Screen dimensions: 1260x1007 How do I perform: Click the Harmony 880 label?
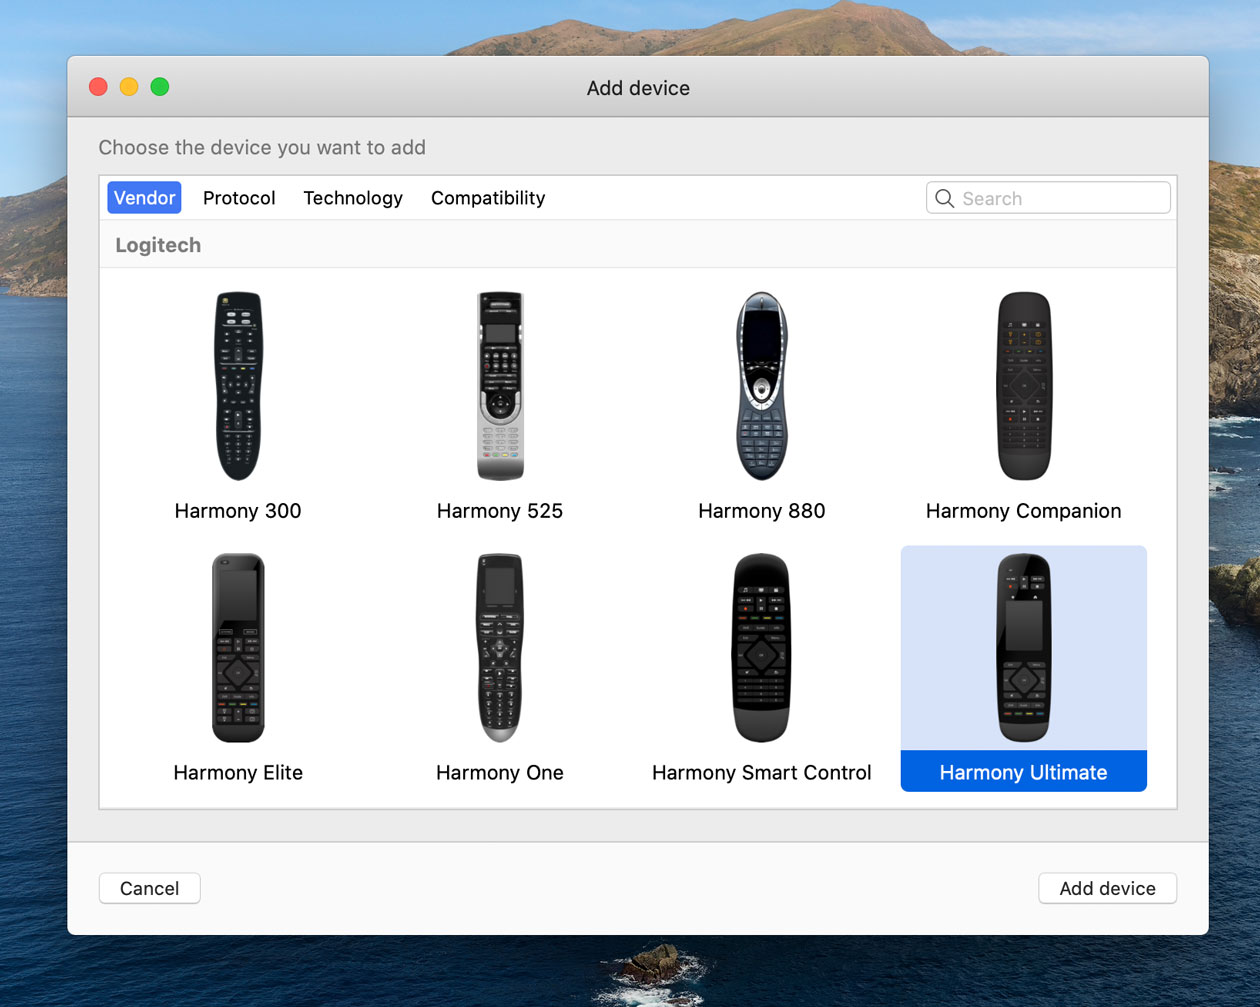762,511
